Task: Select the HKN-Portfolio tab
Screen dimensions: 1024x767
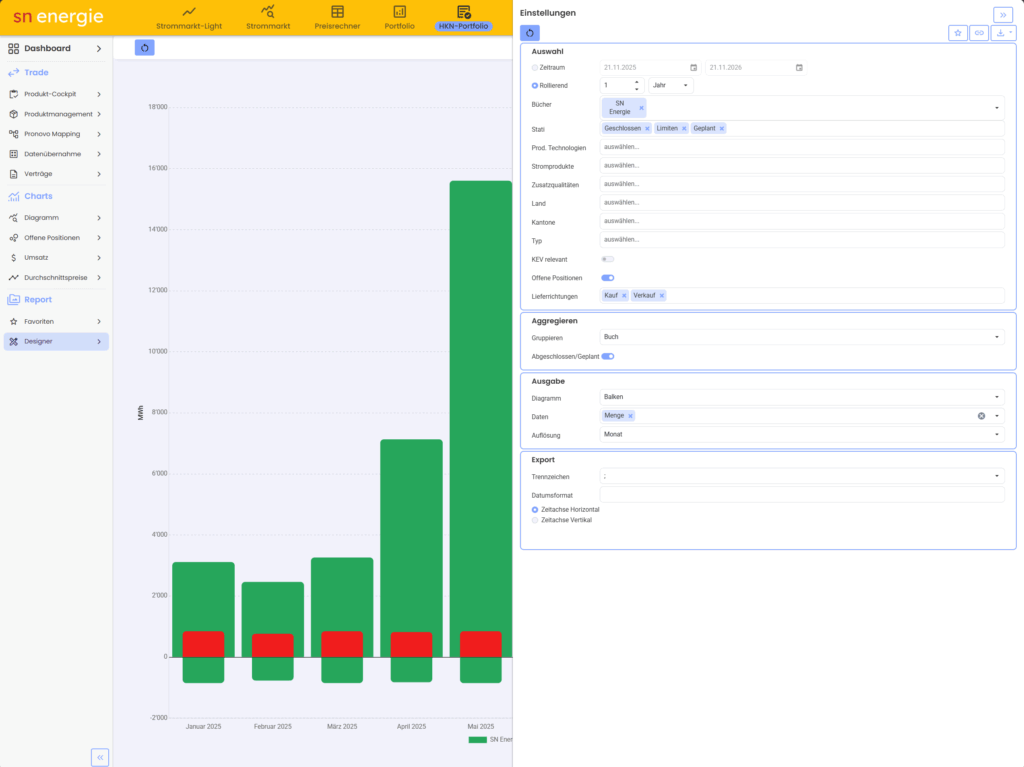Action: pos(463,18)
